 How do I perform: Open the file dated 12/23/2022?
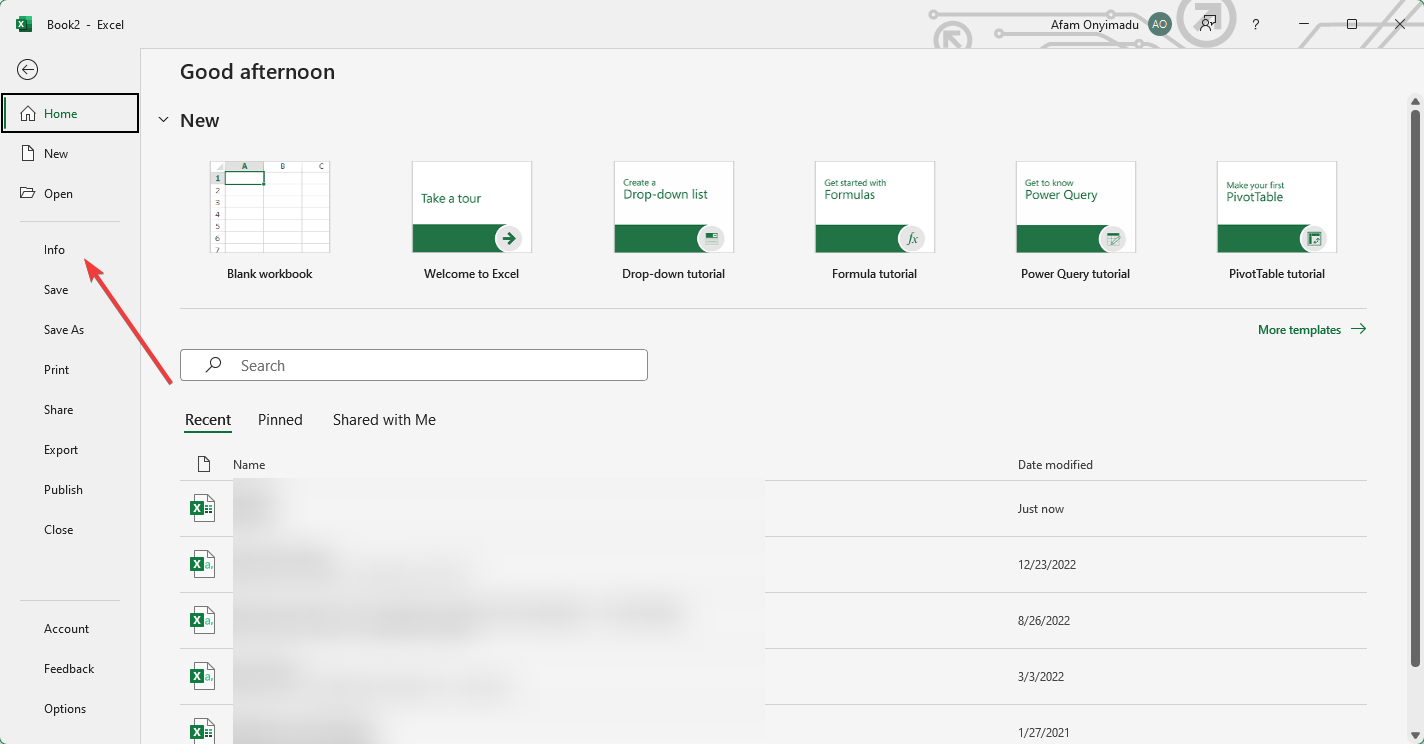click(773, 564)
